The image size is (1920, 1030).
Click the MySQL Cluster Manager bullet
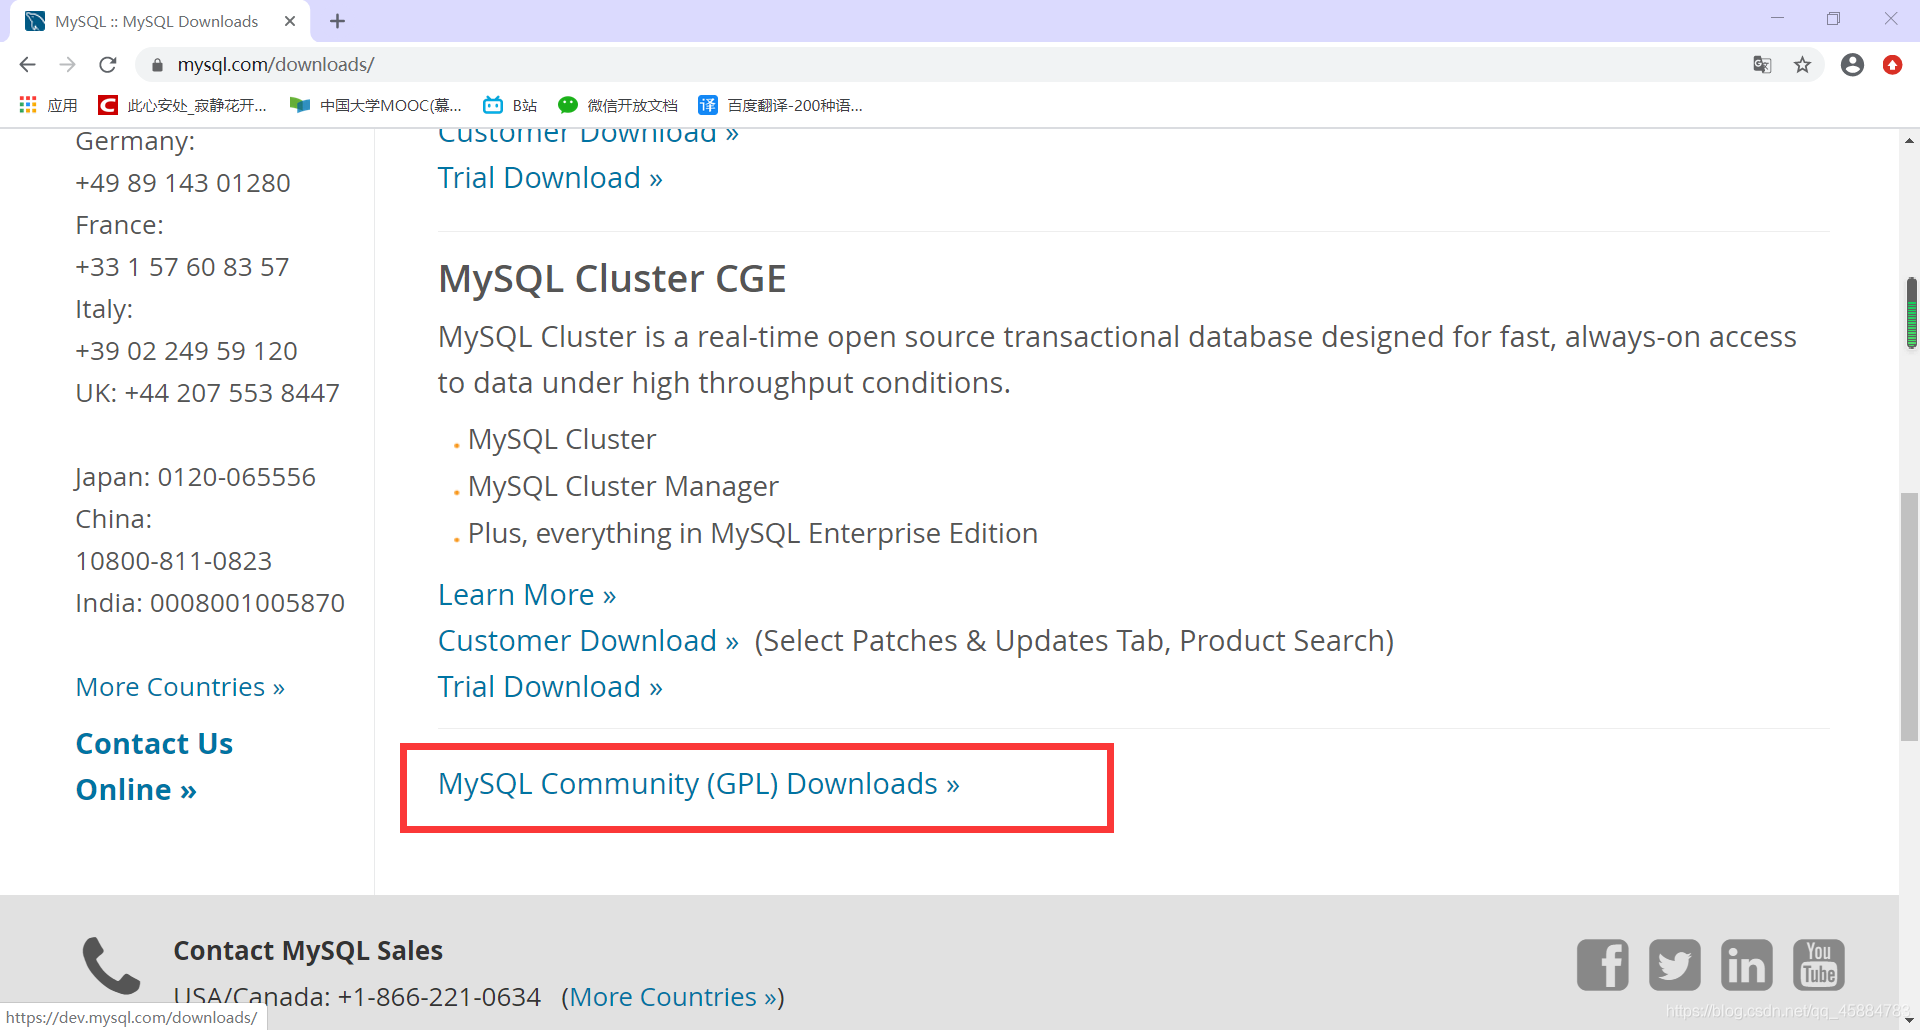623,486
